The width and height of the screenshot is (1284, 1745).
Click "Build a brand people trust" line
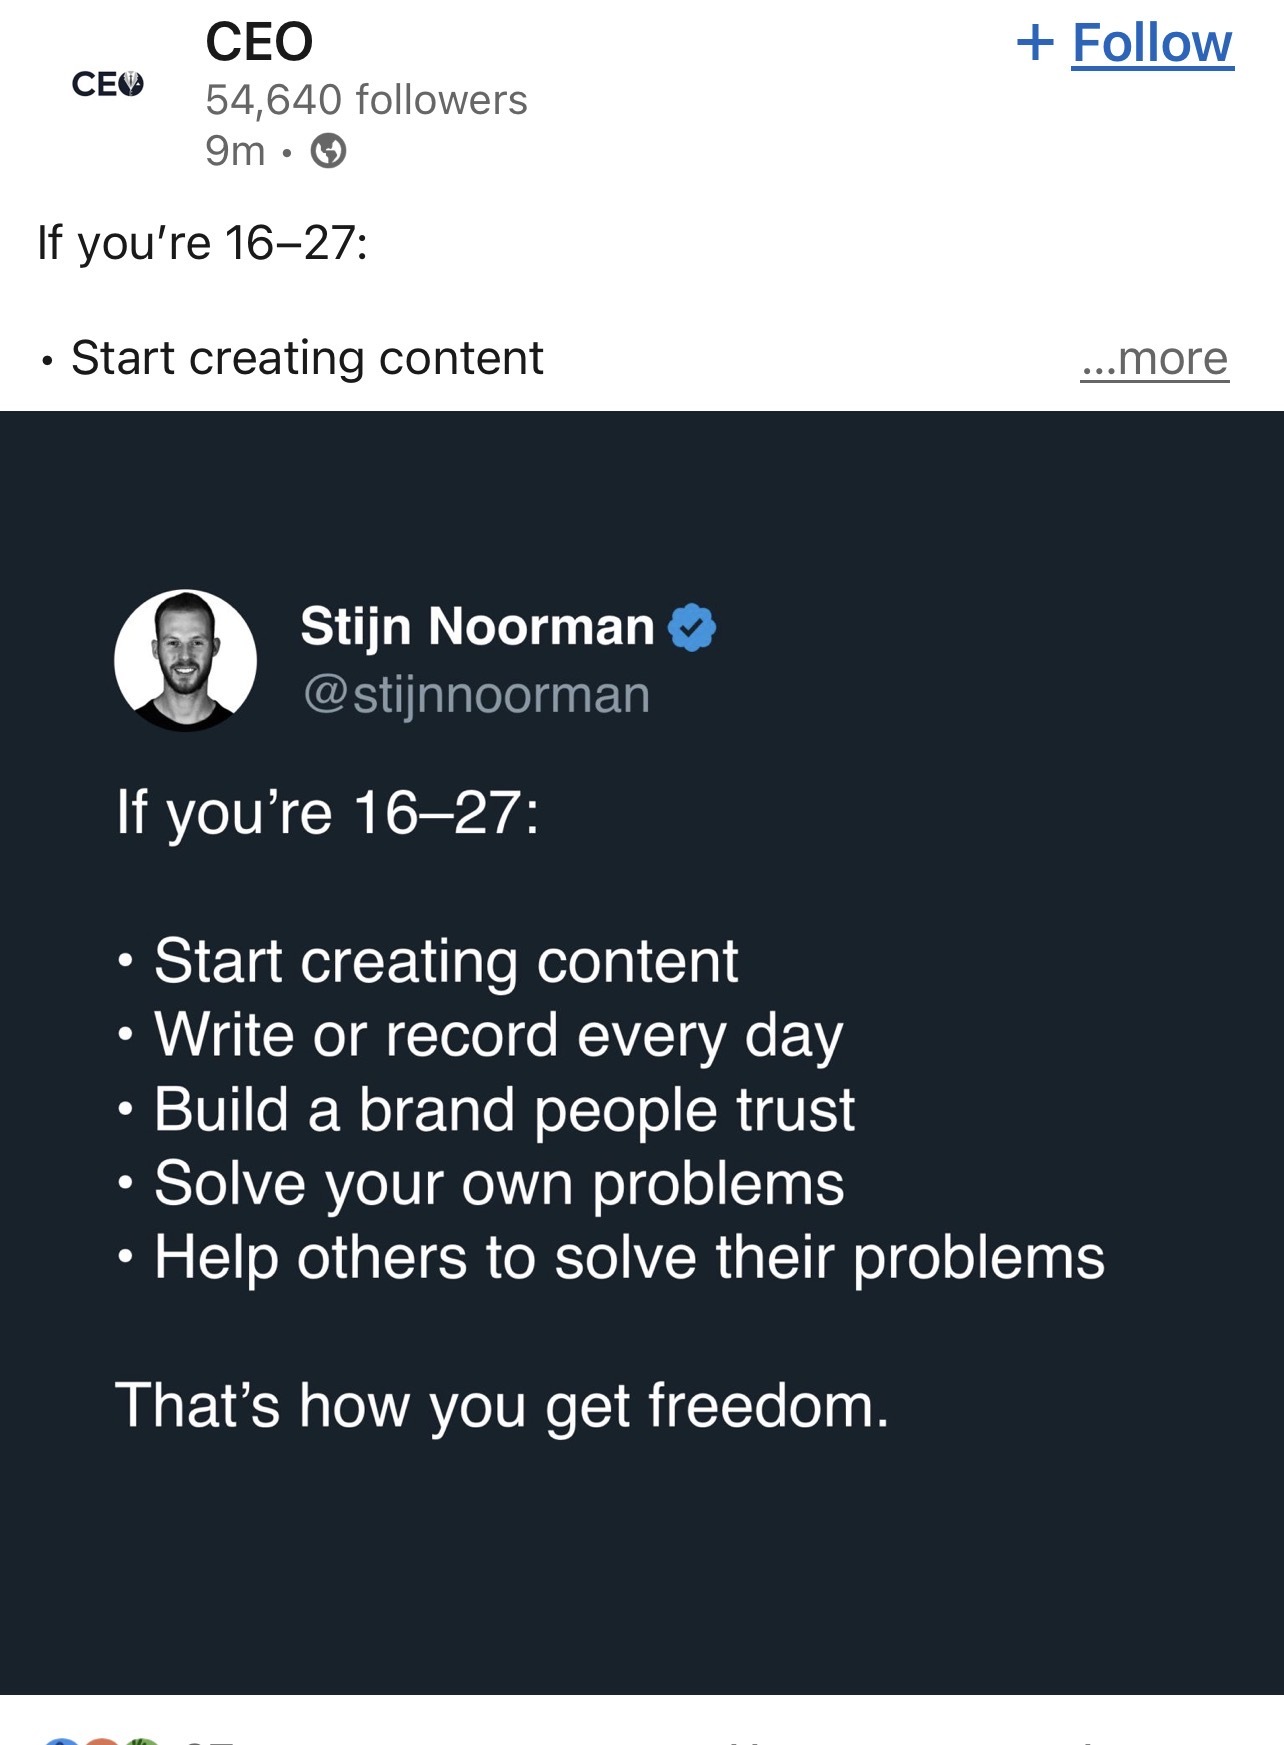pyautogui.click(x=504, y=1109)
